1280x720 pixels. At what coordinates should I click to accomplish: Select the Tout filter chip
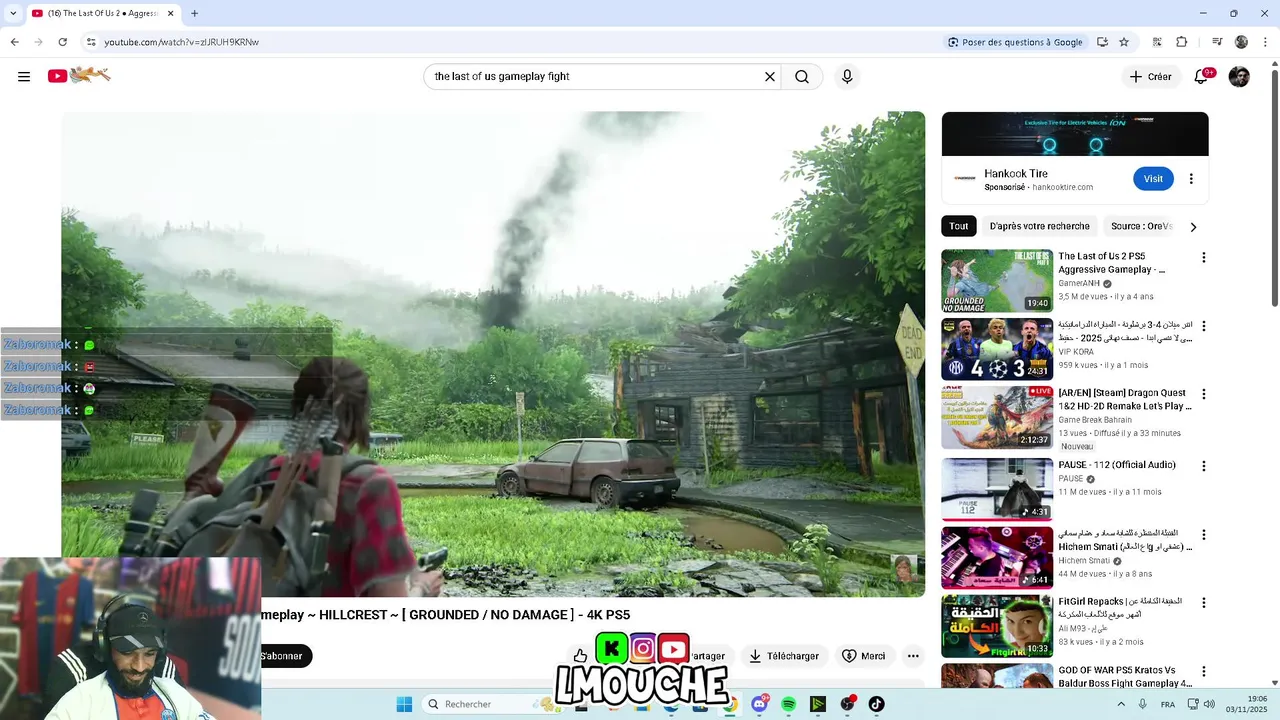pyautogui.click(x=959, y=226)
